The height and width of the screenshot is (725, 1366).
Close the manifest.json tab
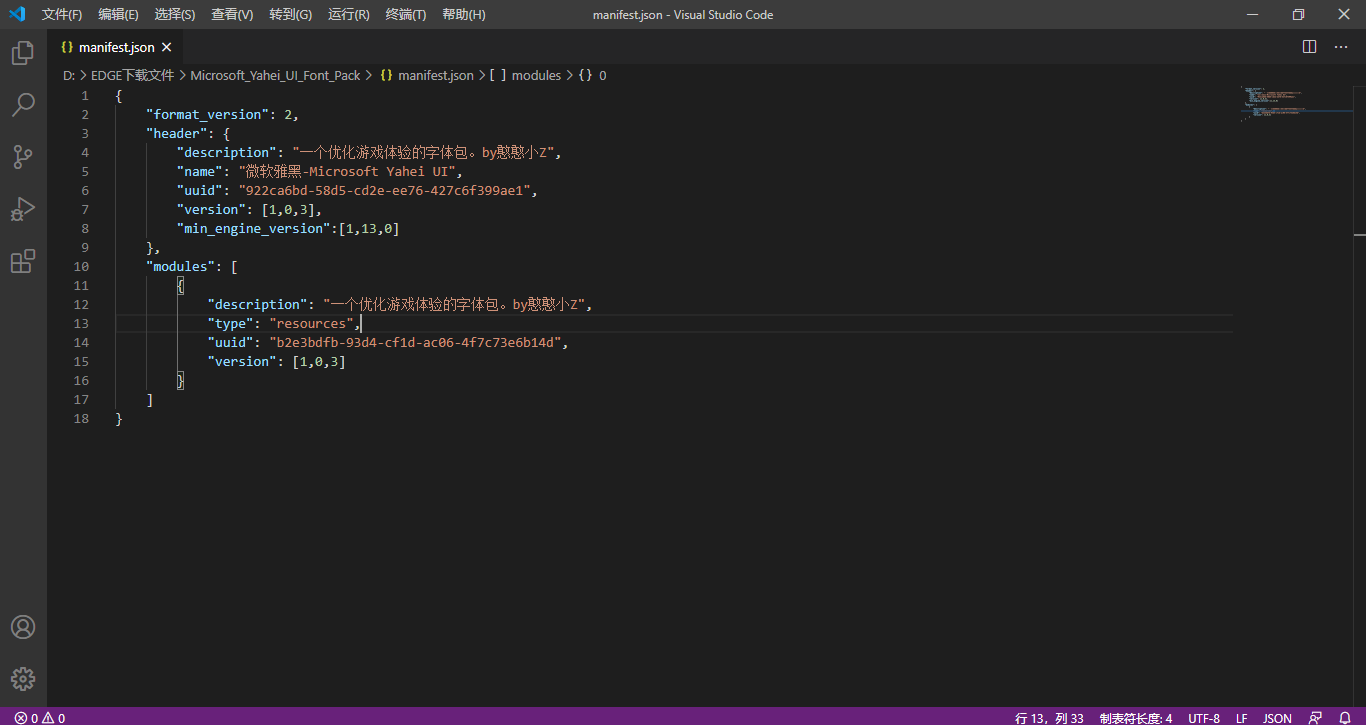click(x=167, y=47)
